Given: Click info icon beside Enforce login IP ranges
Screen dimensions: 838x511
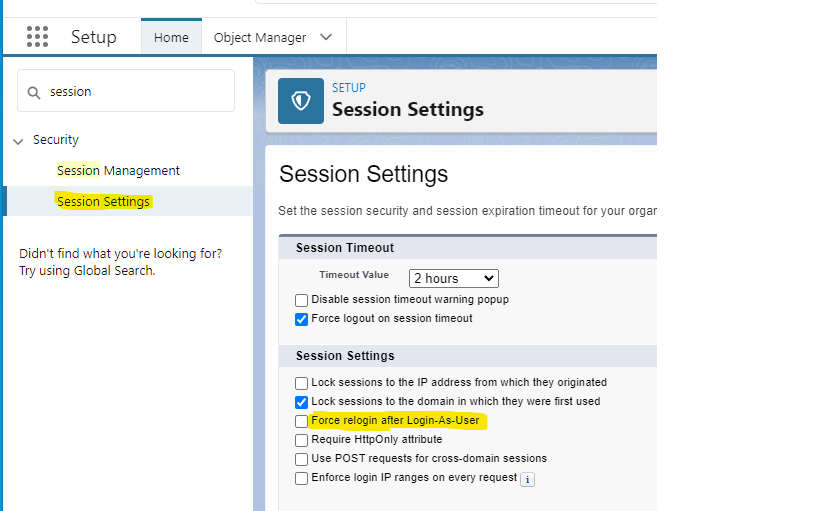Looking at the screenshot, I should [527, 479].
